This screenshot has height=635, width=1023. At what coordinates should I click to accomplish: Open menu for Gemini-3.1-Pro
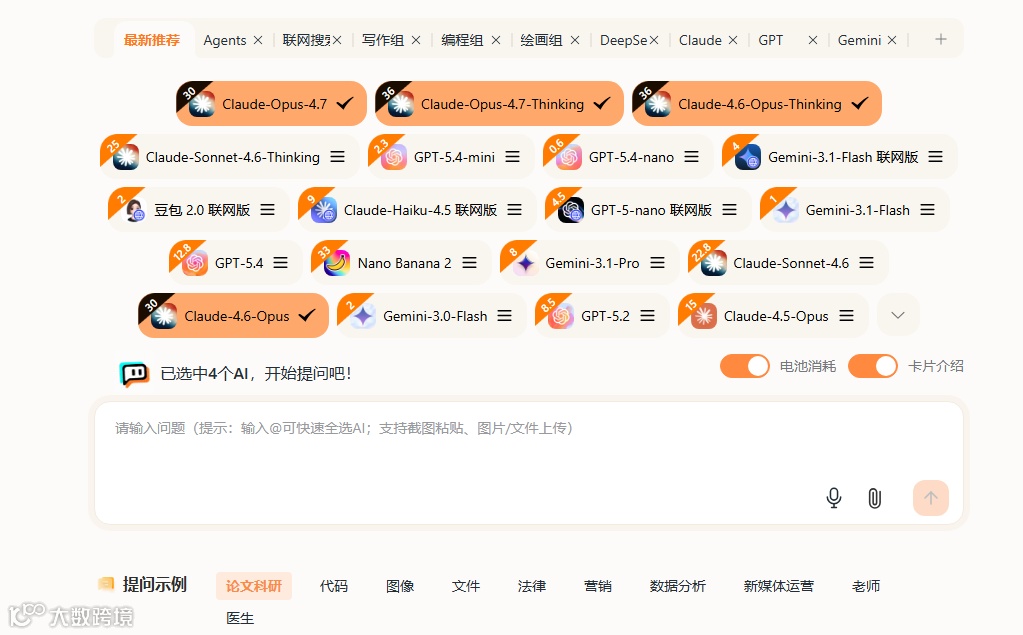pyautogui.click(x=658, y=262)
